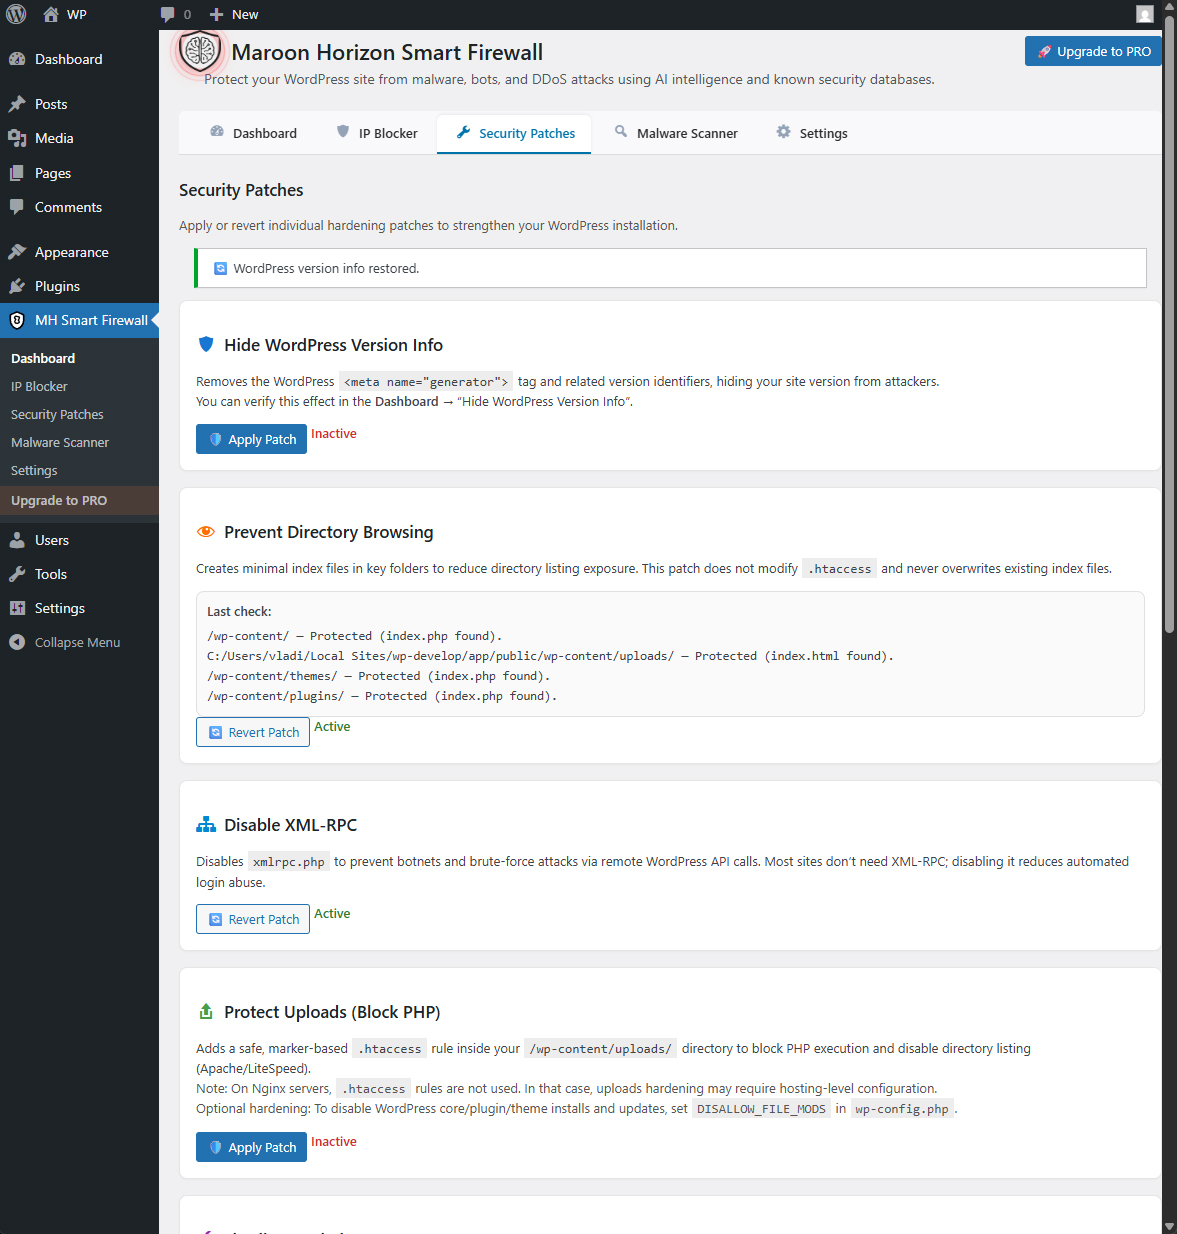The height and width of the screenshot is (1234, 1177).
Task: Click the xmlrpc.php code label
Action: [288, 862]
